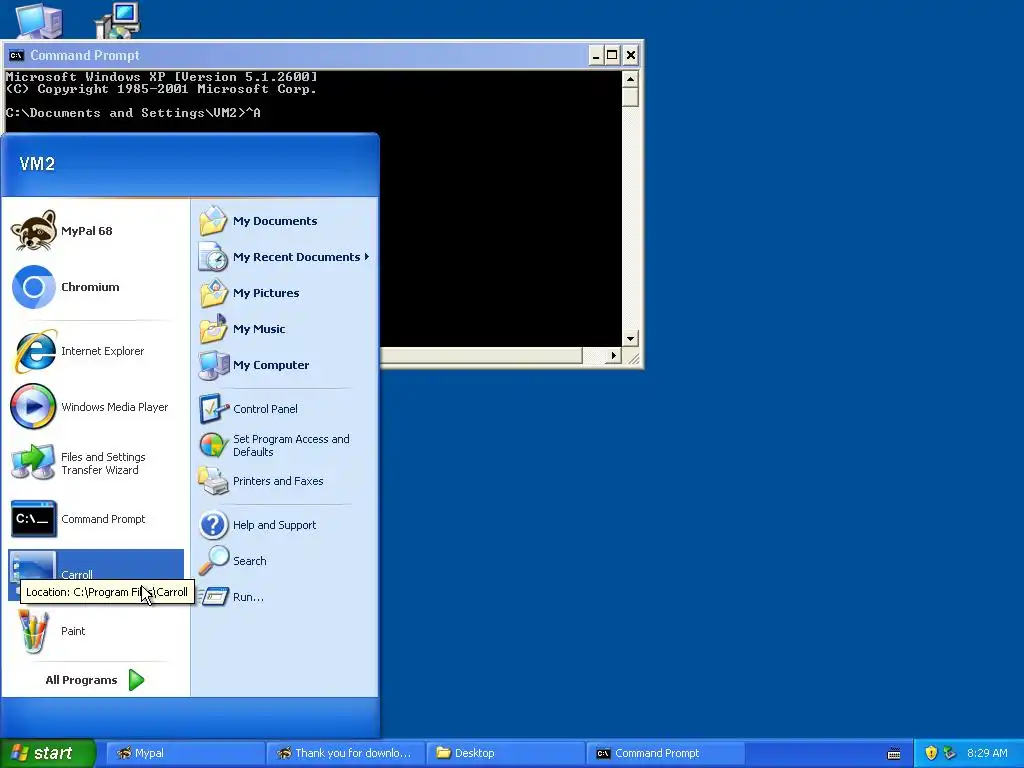This screenshot has width=1024, height=768.
Task: Click the network connection tray icon
Action: pos(949,753)
